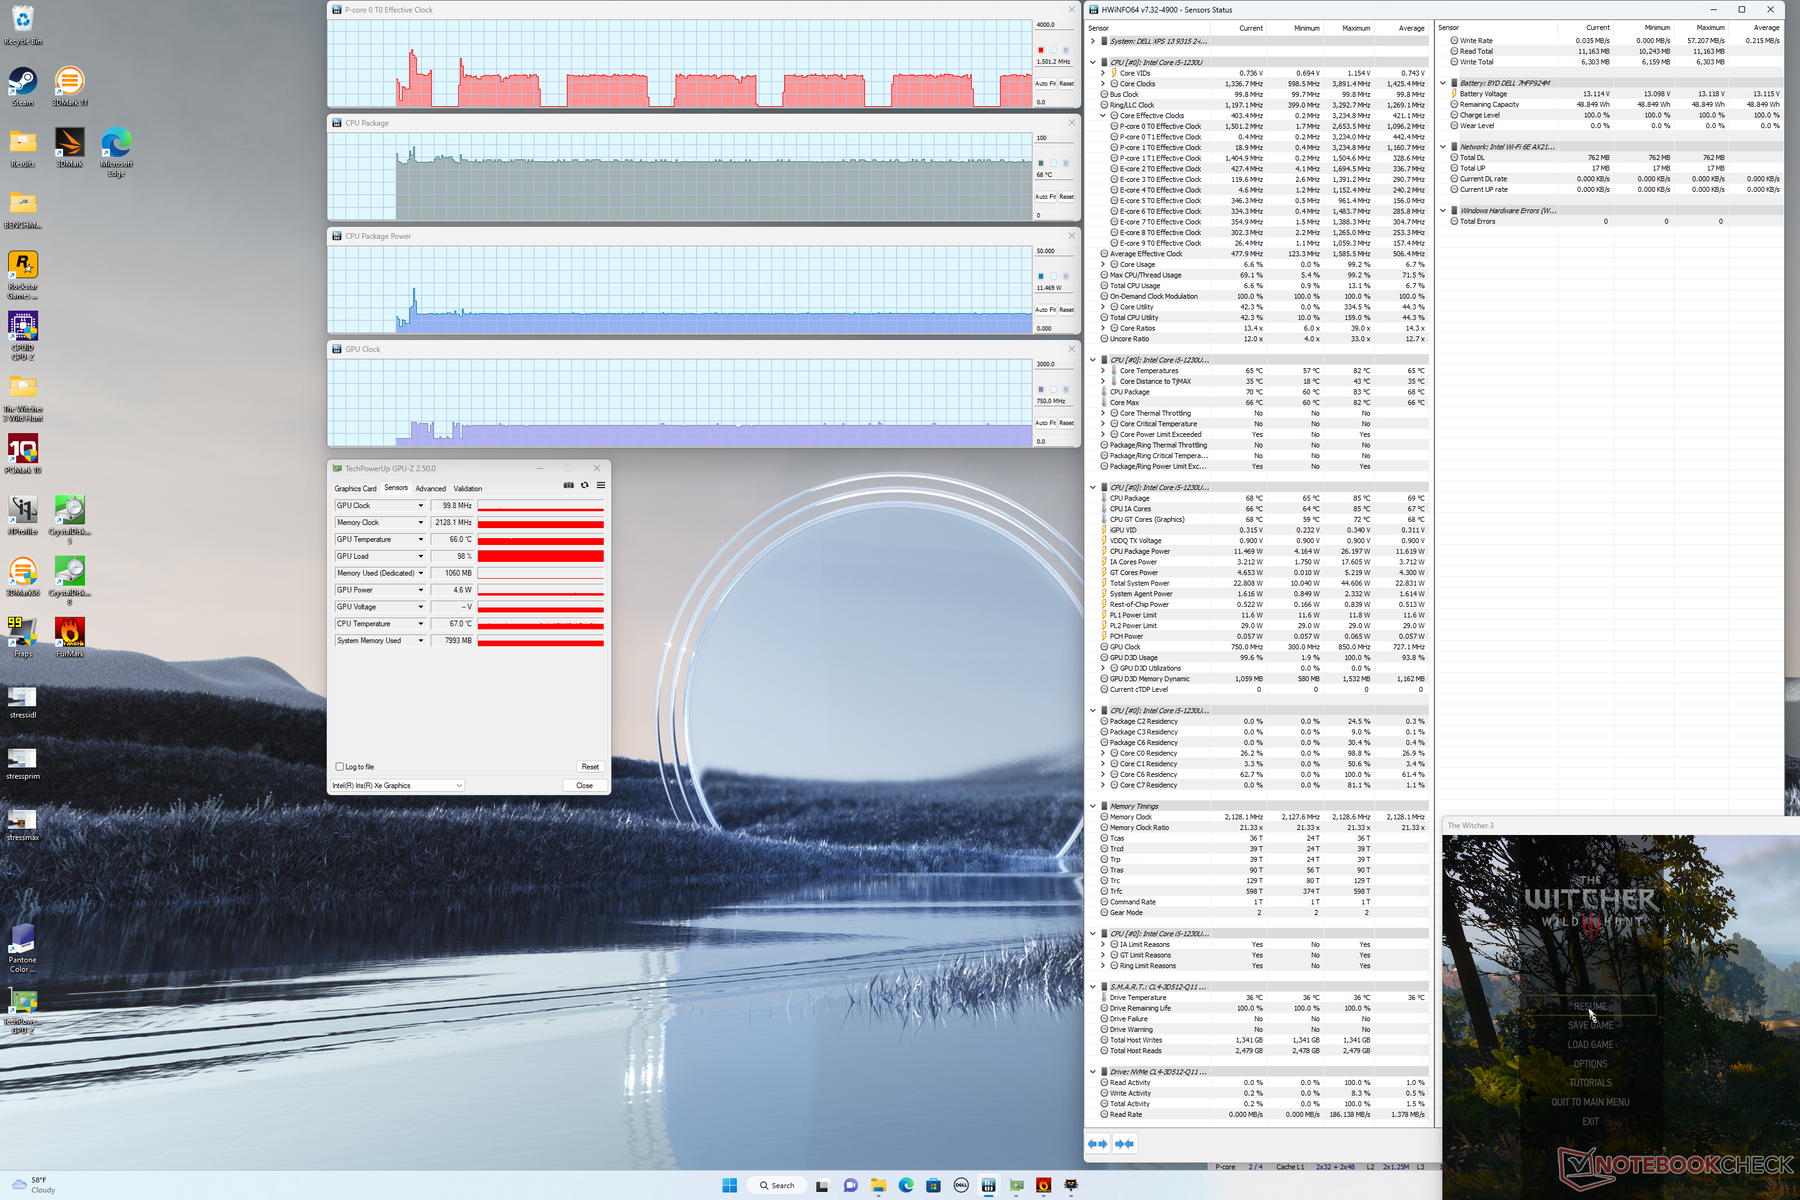Expand the Core Temperatures row
1800x1200 pixels.
1103,371
